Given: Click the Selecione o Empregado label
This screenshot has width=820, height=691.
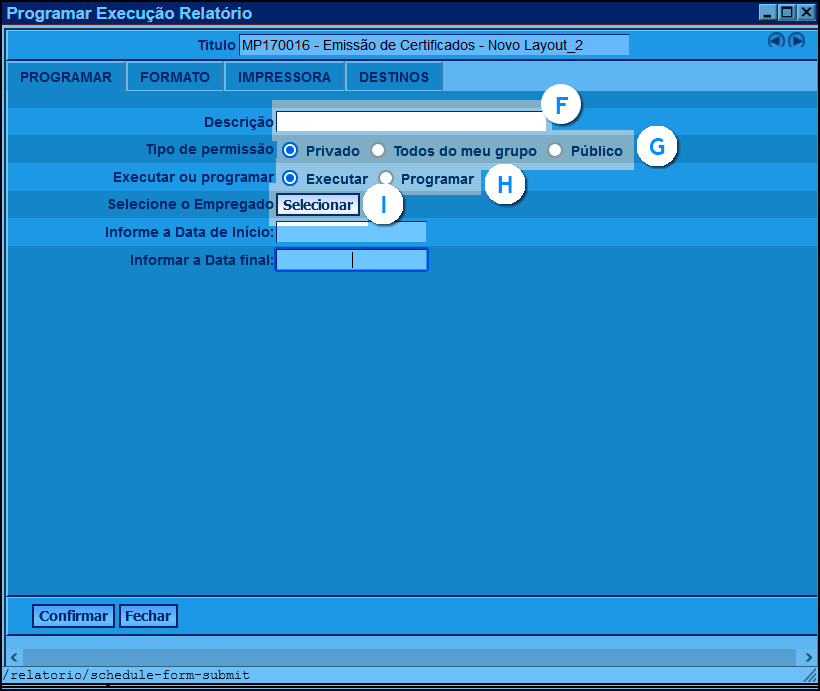Looking at the screenshot, I should [x=191, y=204].
